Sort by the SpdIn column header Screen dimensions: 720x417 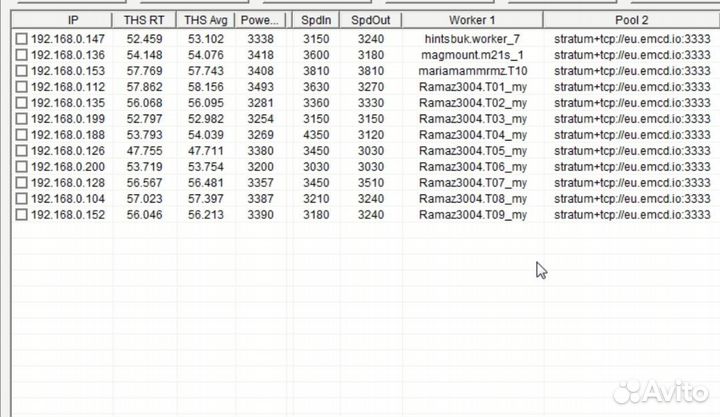(314, 20)
